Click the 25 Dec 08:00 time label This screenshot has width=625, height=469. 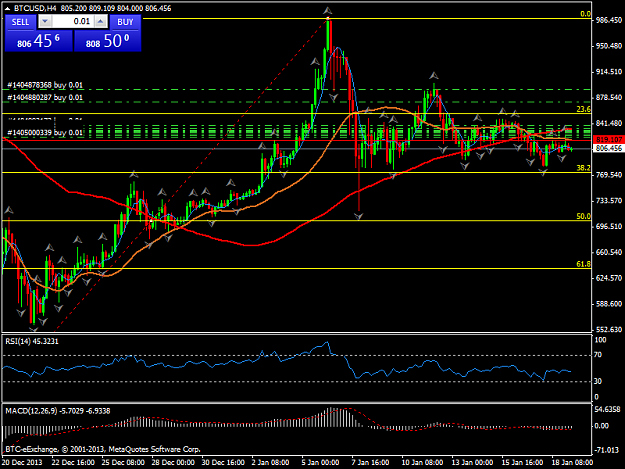pyautogui.click(x=123, y=462)
